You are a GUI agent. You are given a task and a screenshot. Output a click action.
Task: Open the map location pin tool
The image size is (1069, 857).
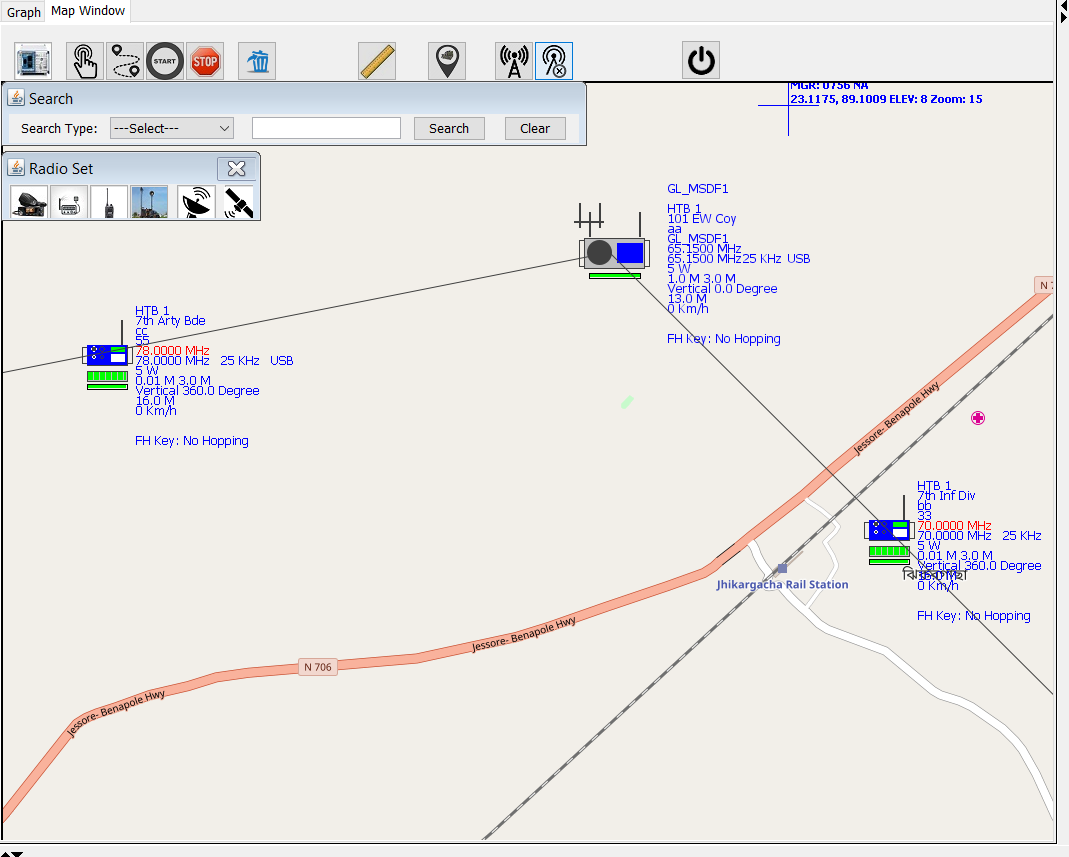[x=446, y=61]
